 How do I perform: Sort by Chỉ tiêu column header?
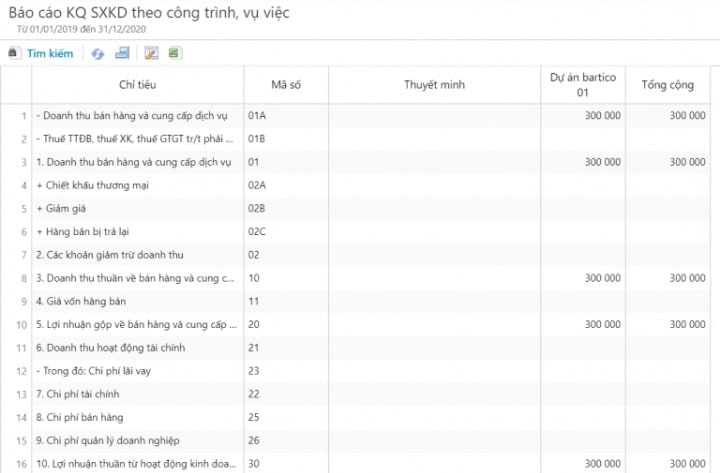(x=137, y=84)
